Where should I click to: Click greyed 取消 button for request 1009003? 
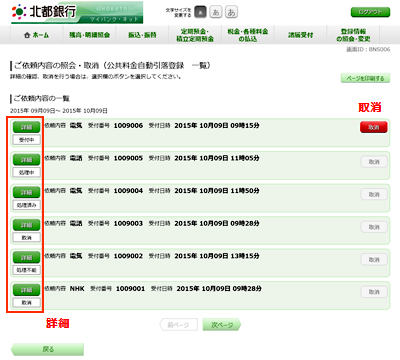click(374, 227)
